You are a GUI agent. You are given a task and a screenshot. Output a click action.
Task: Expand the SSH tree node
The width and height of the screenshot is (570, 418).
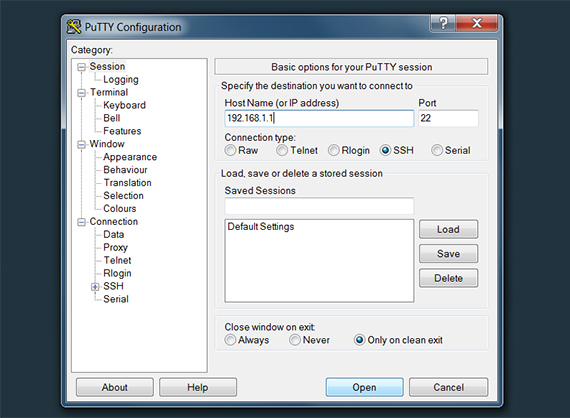click(95, 287)
